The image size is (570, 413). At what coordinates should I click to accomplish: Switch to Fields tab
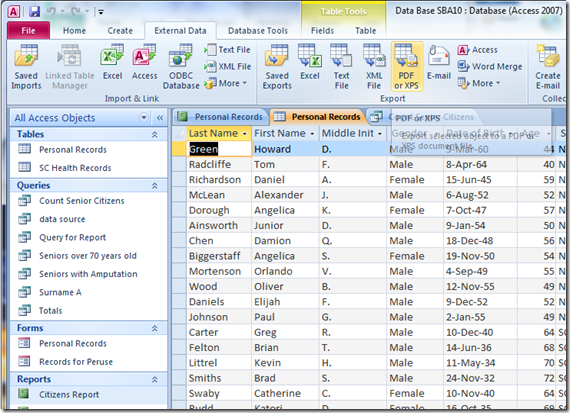(x=322, y=31)
